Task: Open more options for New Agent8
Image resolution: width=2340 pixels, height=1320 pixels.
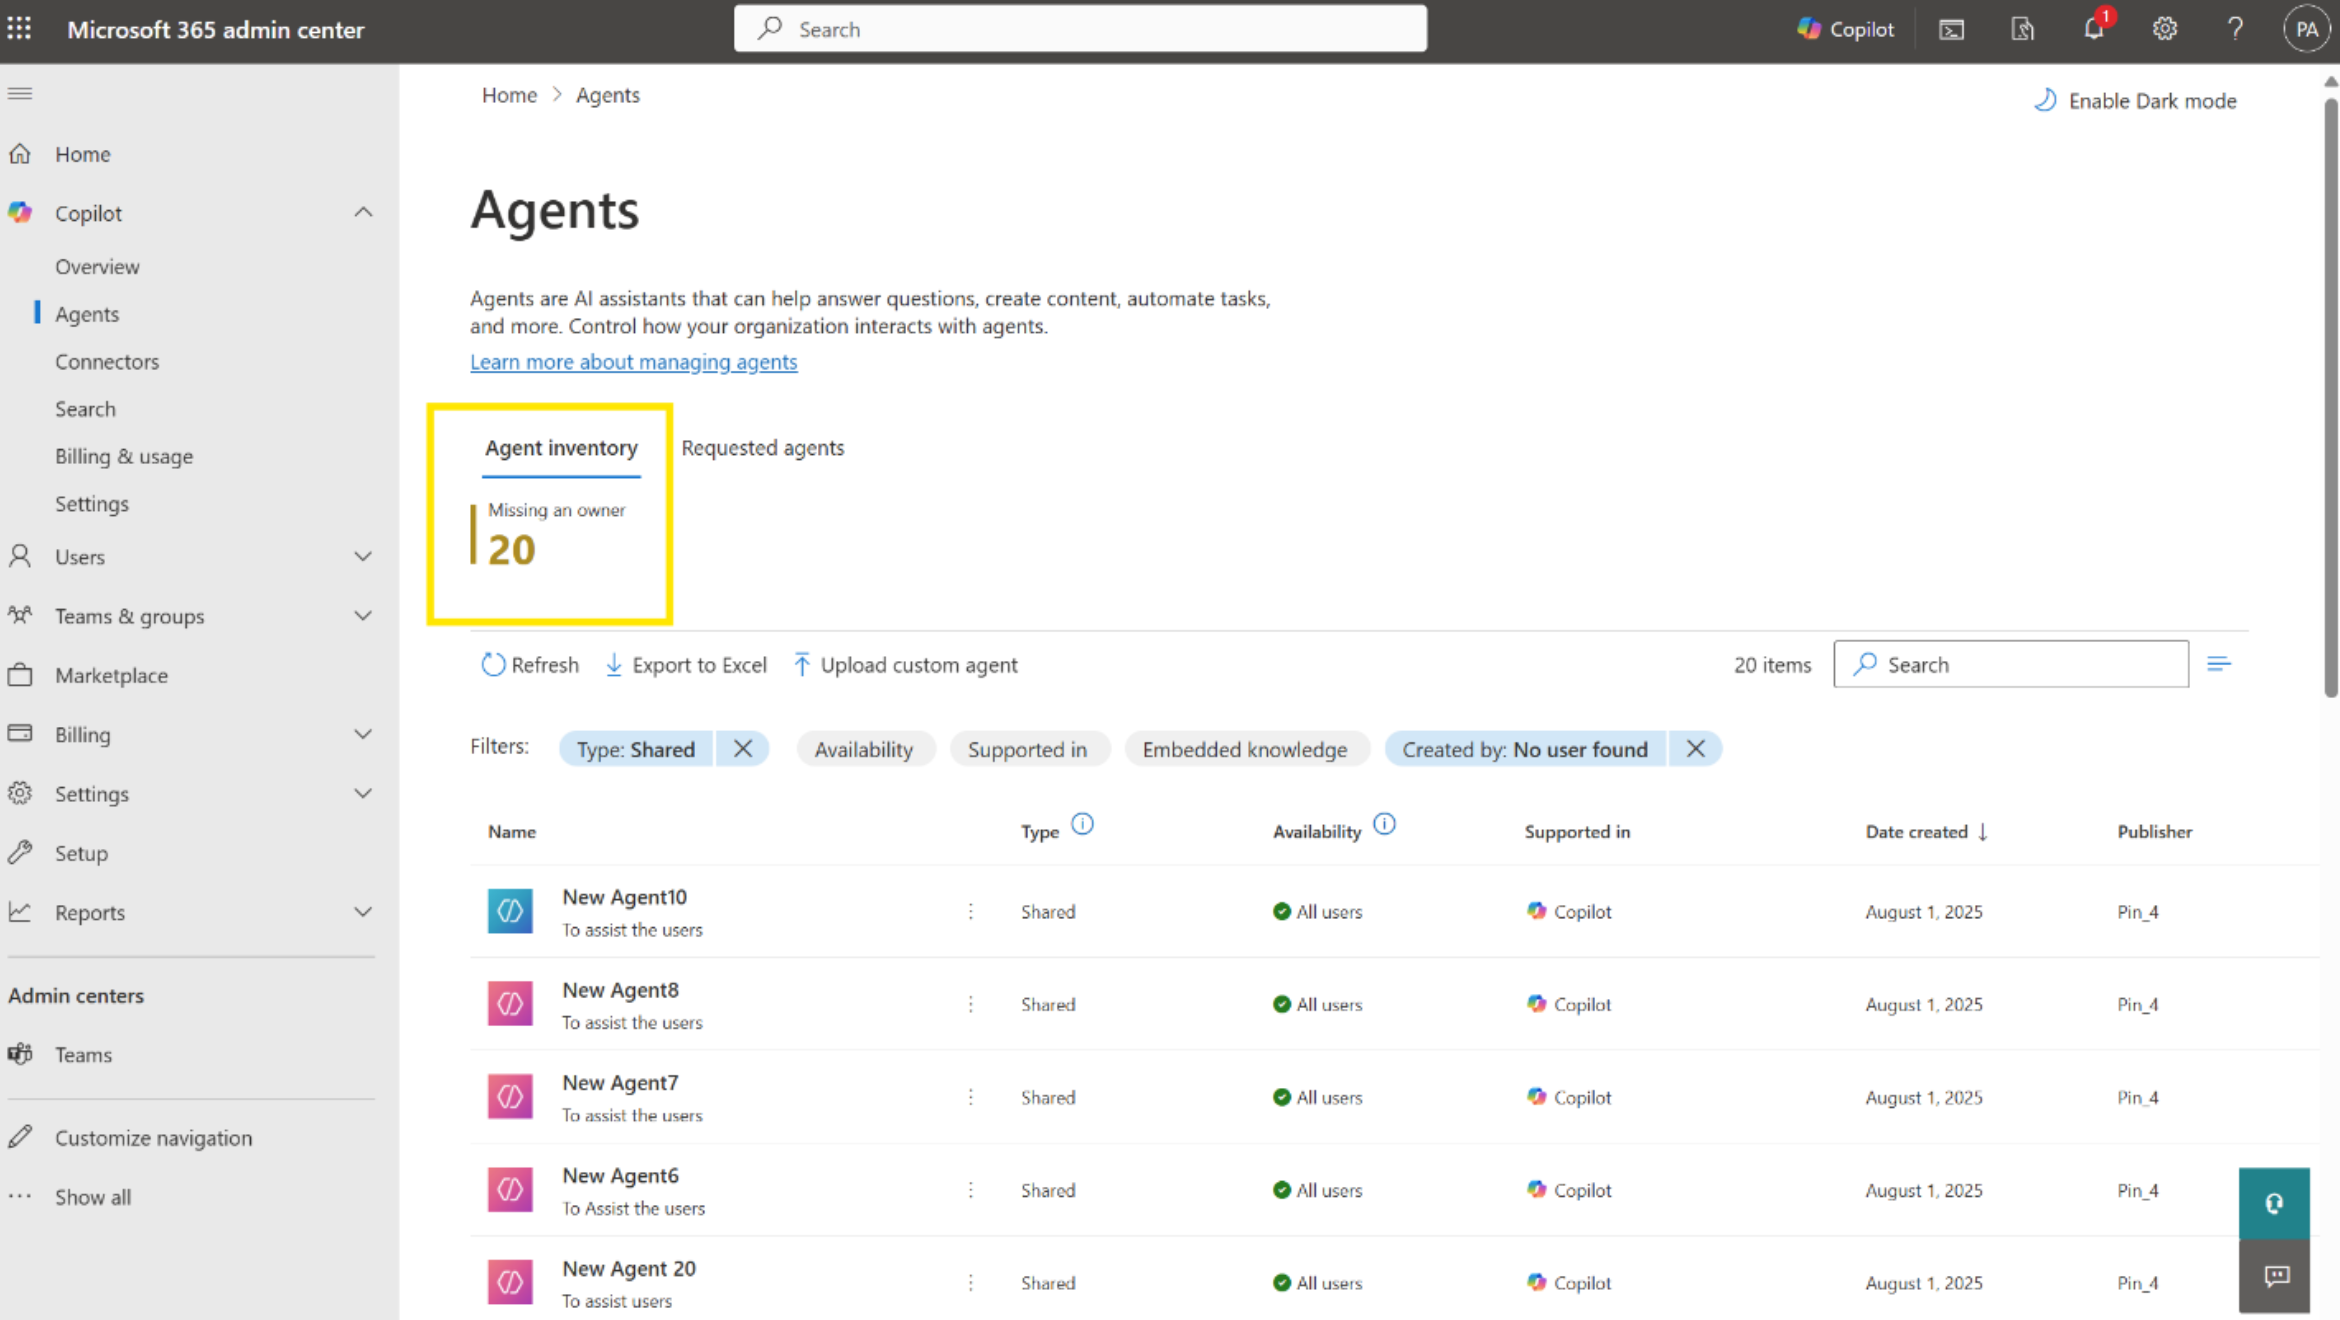Action: coord(970,1004)
